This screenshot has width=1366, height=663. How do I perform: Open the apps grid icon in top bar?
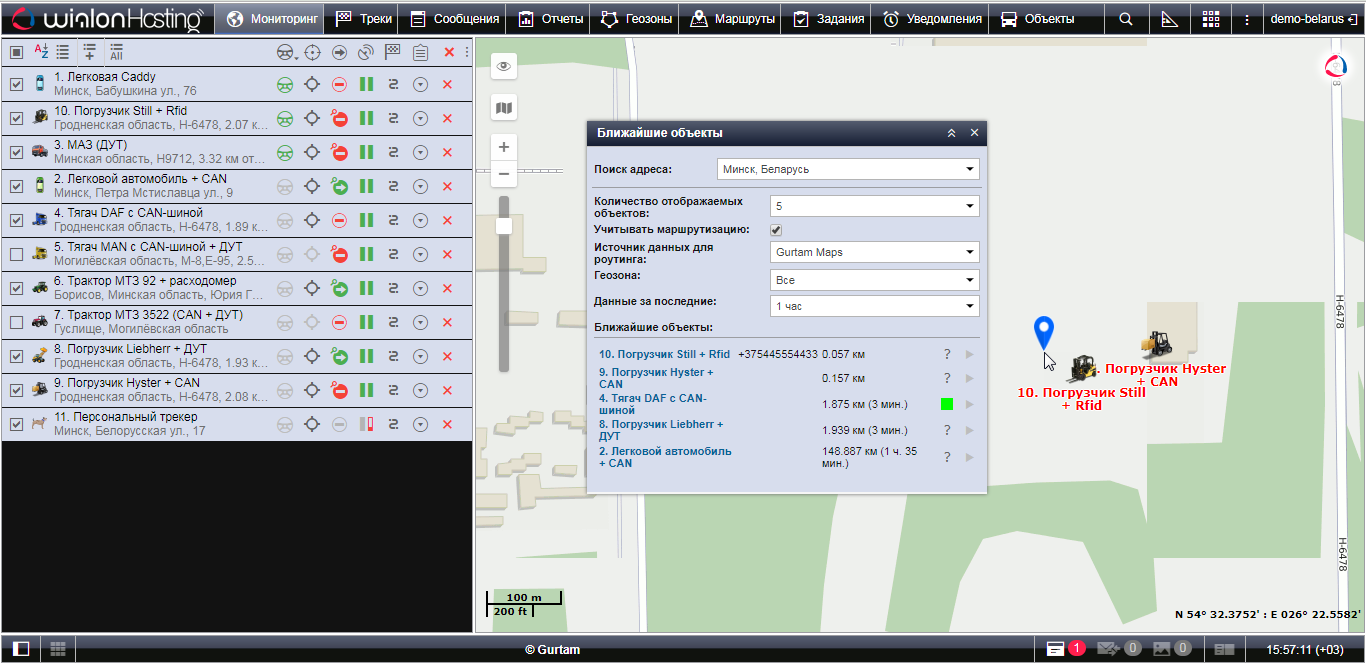tap(1211, 19)
